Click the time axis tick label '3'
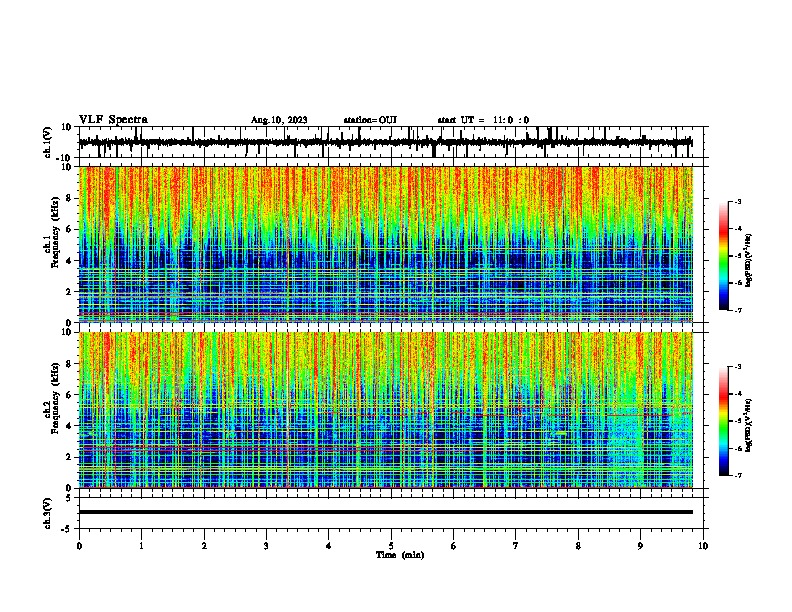This screenshot has height=612, width=792. pos(266,545)
